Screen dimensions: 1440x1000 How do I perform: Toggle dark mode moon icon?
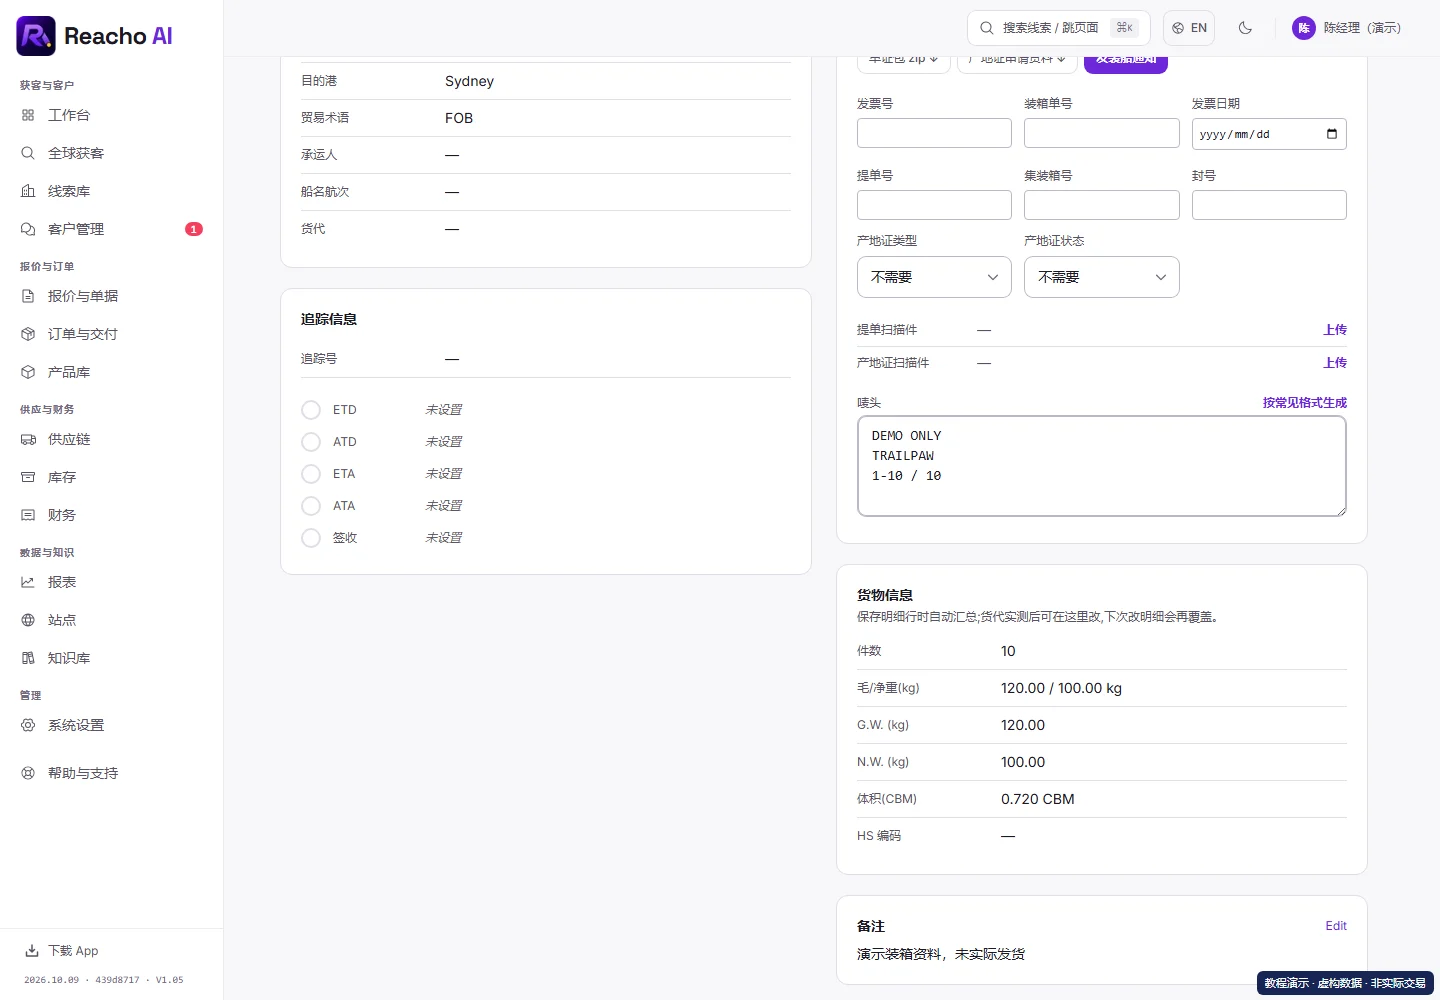click(x=1245, y=28)
